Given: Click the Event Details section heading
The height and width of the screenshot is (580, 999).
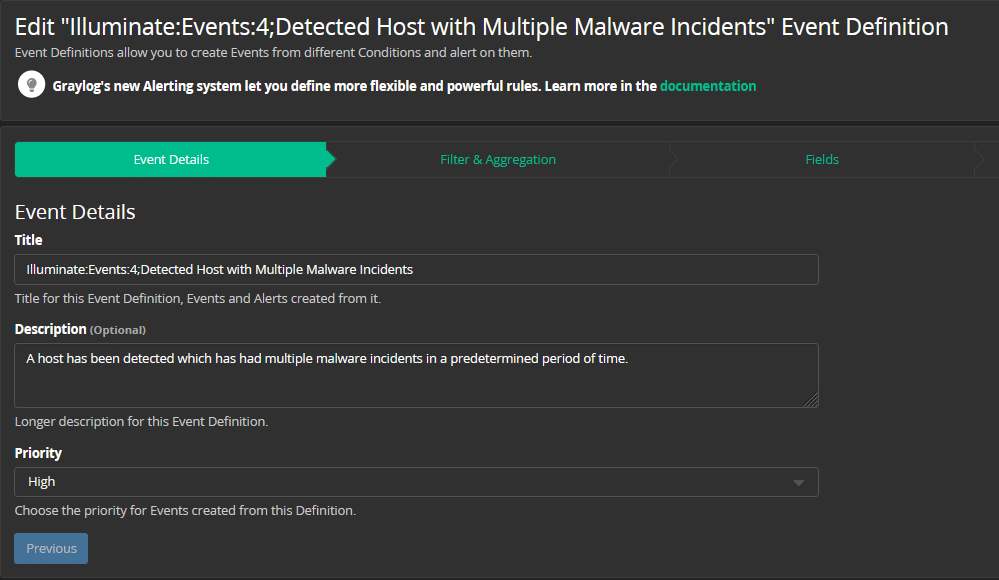Looking at the screenshot, I should coord(74,212).
